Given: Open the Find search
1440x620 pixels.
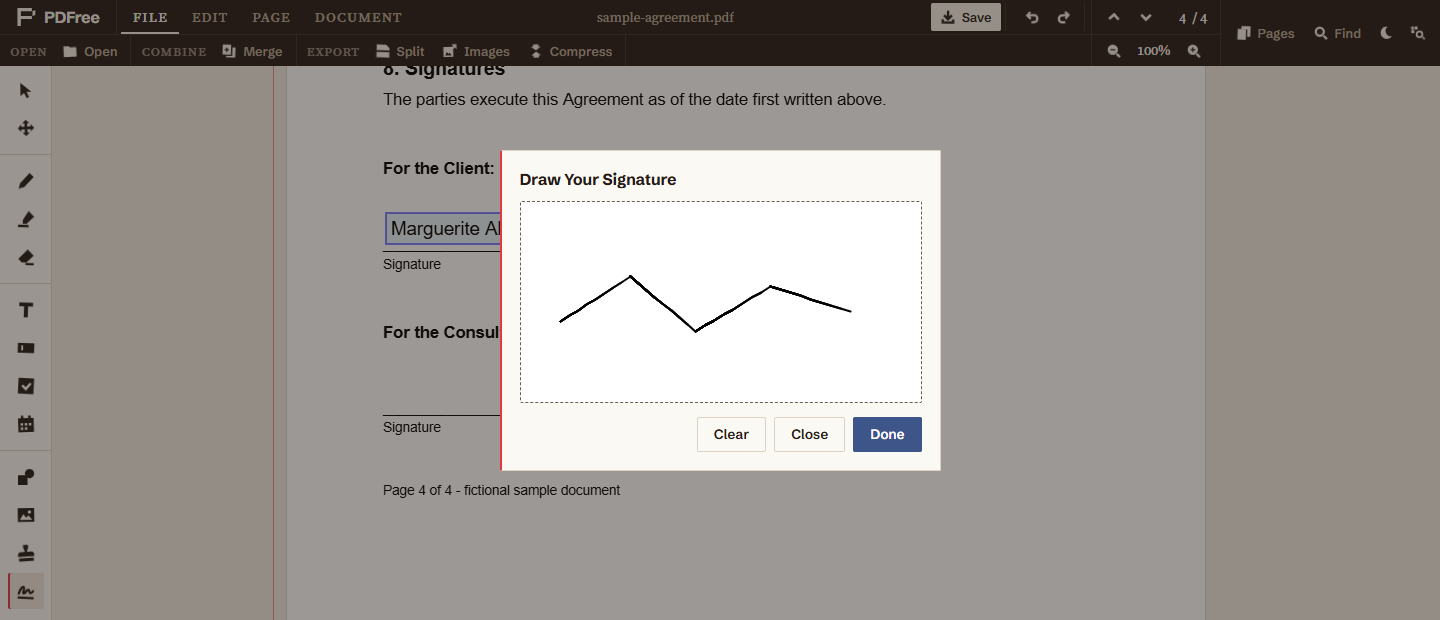Looking at the screenshot, I should [x=1338, y=33].
